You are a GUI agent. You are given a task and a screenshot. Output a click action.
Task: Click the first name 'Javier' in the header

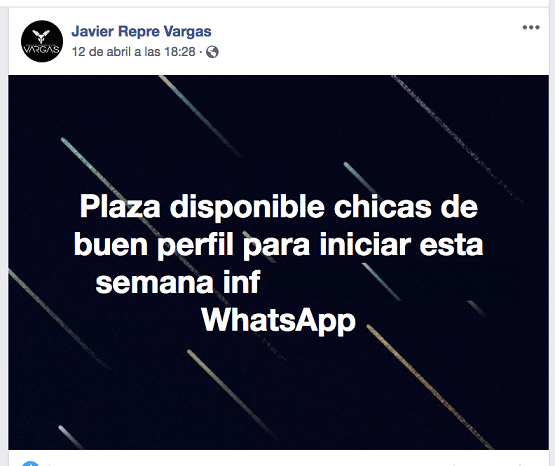coord(93,31)
